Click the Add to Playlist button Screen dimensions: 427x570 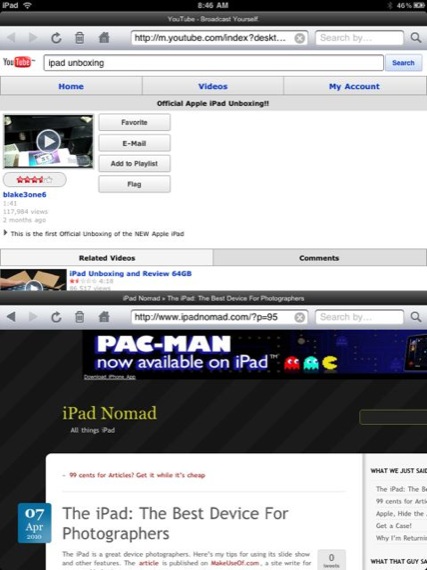[134, 164]
